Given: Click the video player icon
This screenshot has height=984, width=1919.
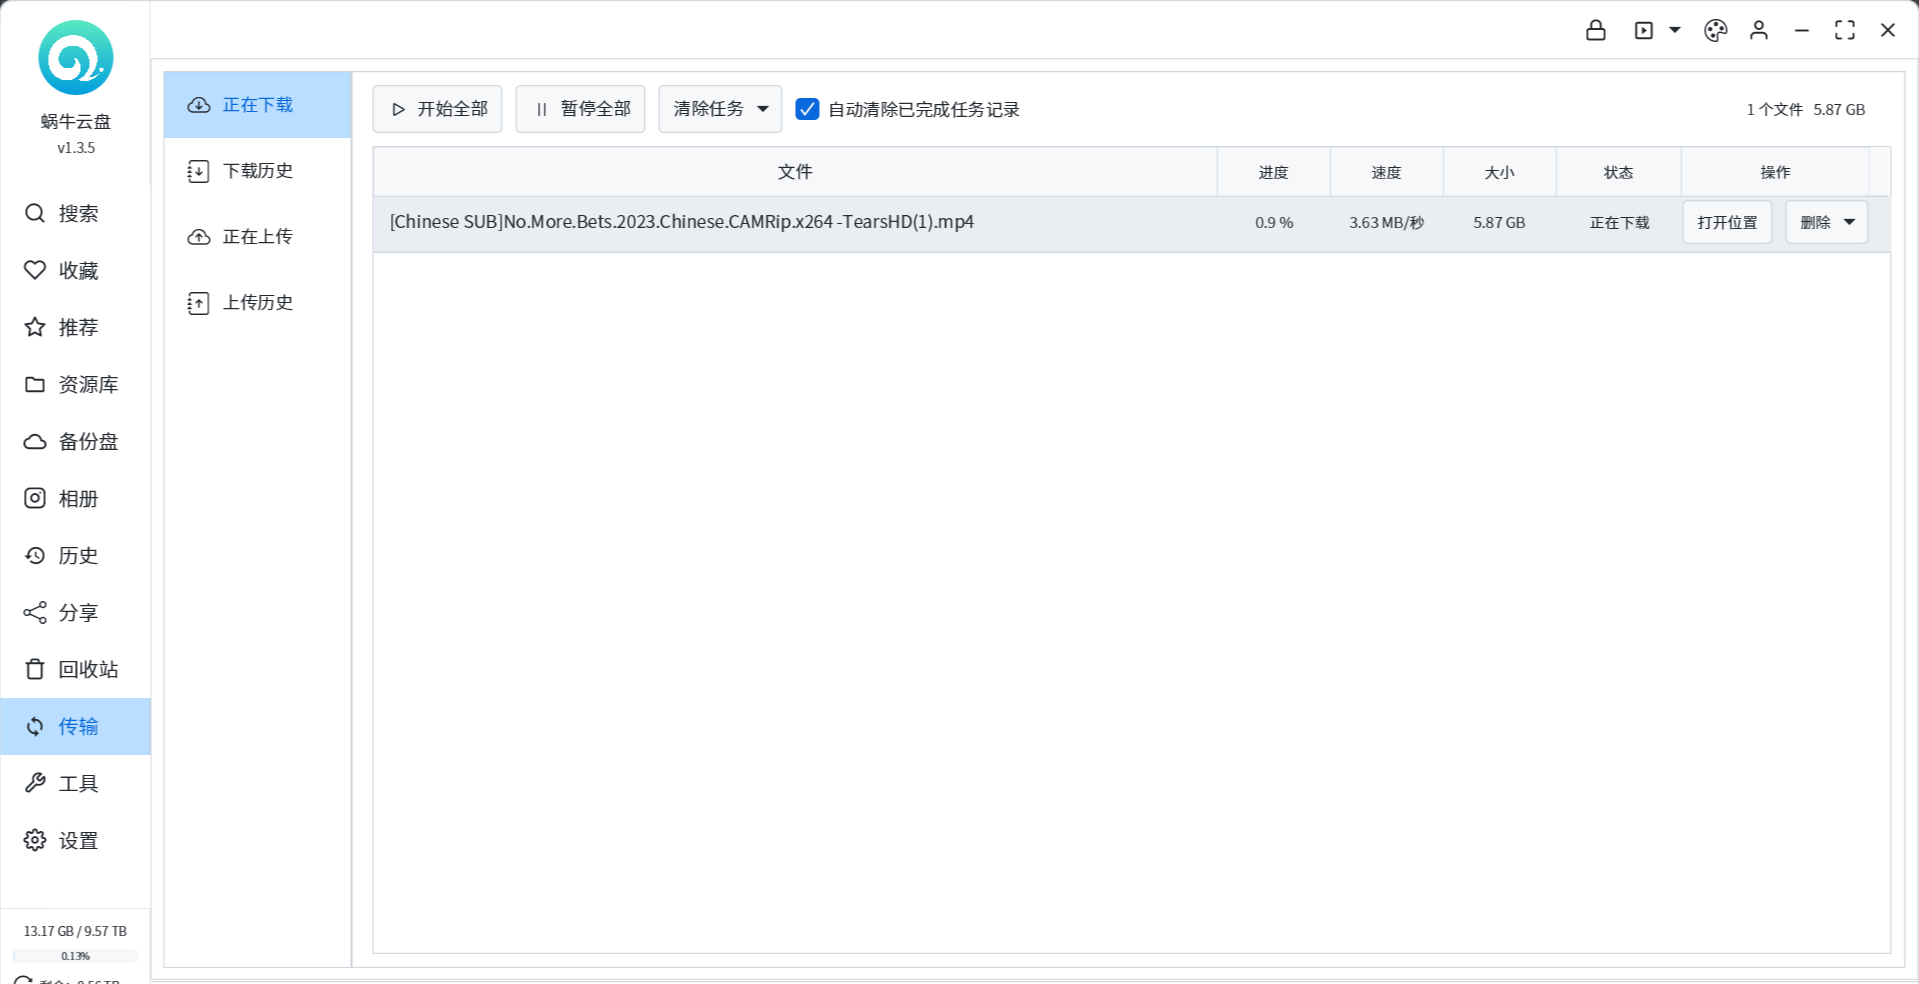Looking at the screenshot, I should [1644, 30].
